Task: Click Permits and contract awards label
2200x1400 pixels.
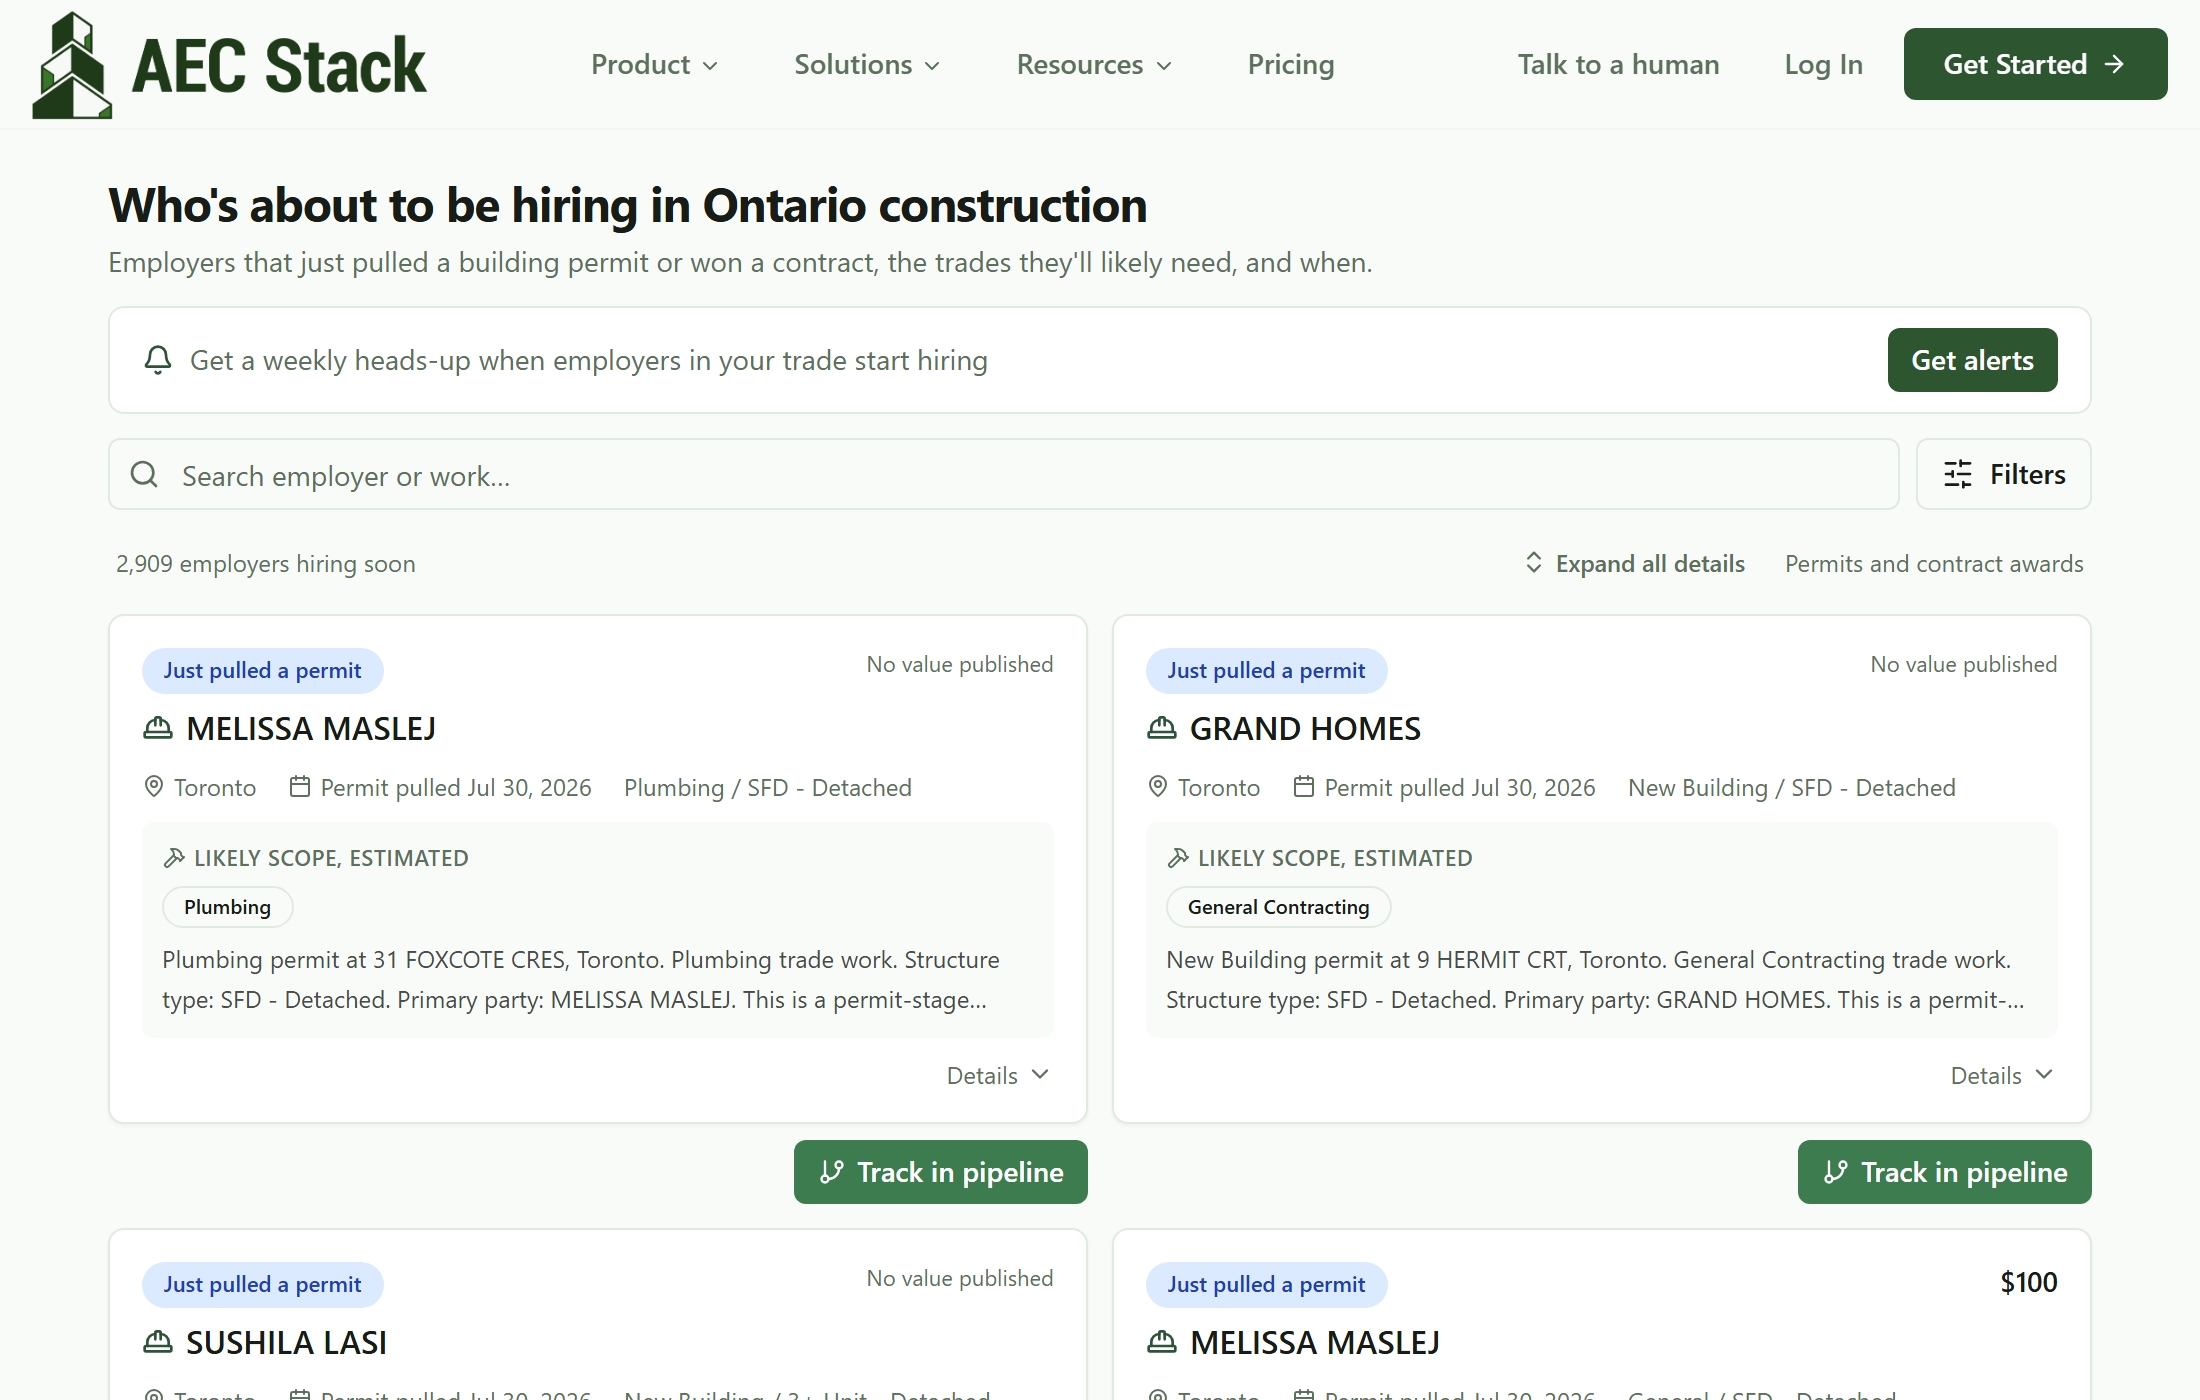Action: (1935, 564)
